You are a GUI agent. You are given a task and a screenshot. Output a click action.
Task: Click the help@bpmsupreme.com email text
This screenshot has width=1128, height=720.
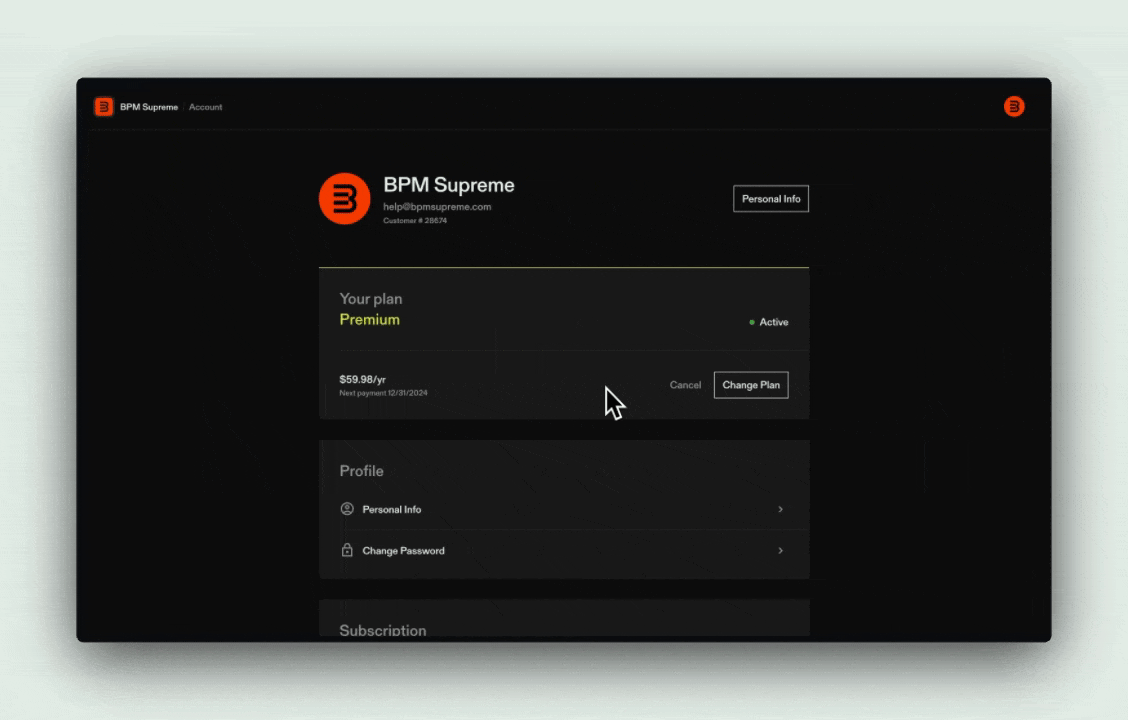(437, 206)
